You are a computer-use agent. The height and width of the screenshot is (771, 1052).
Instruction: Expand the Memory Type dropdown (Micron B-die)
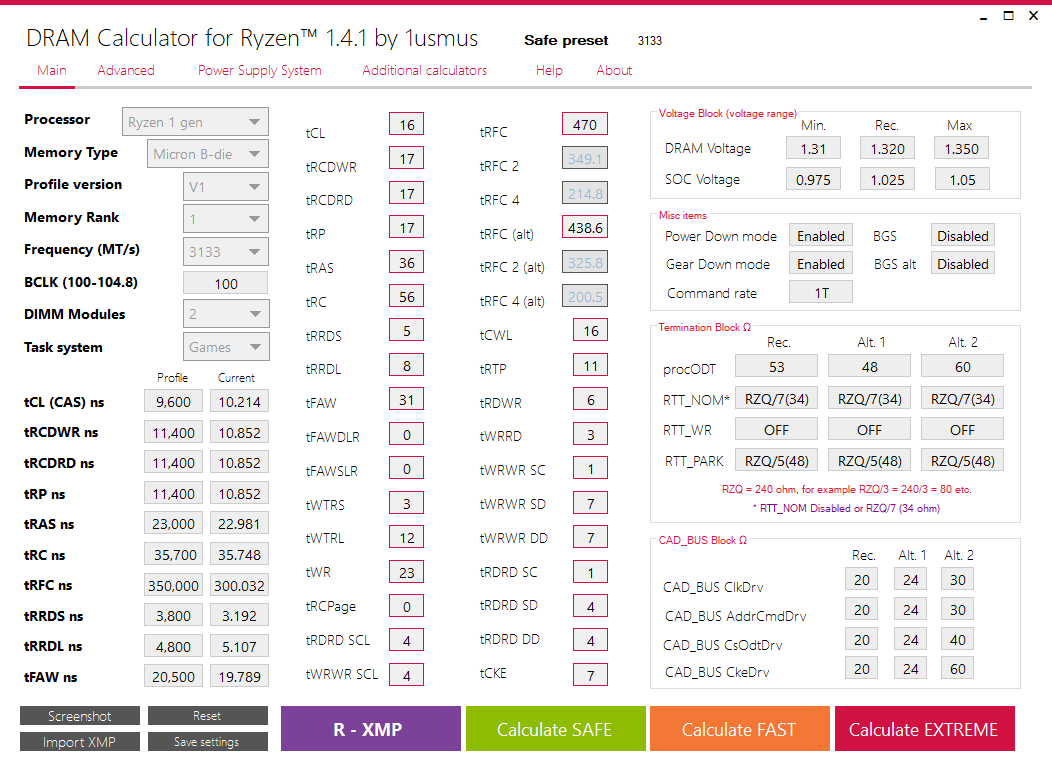click(208, 154)
